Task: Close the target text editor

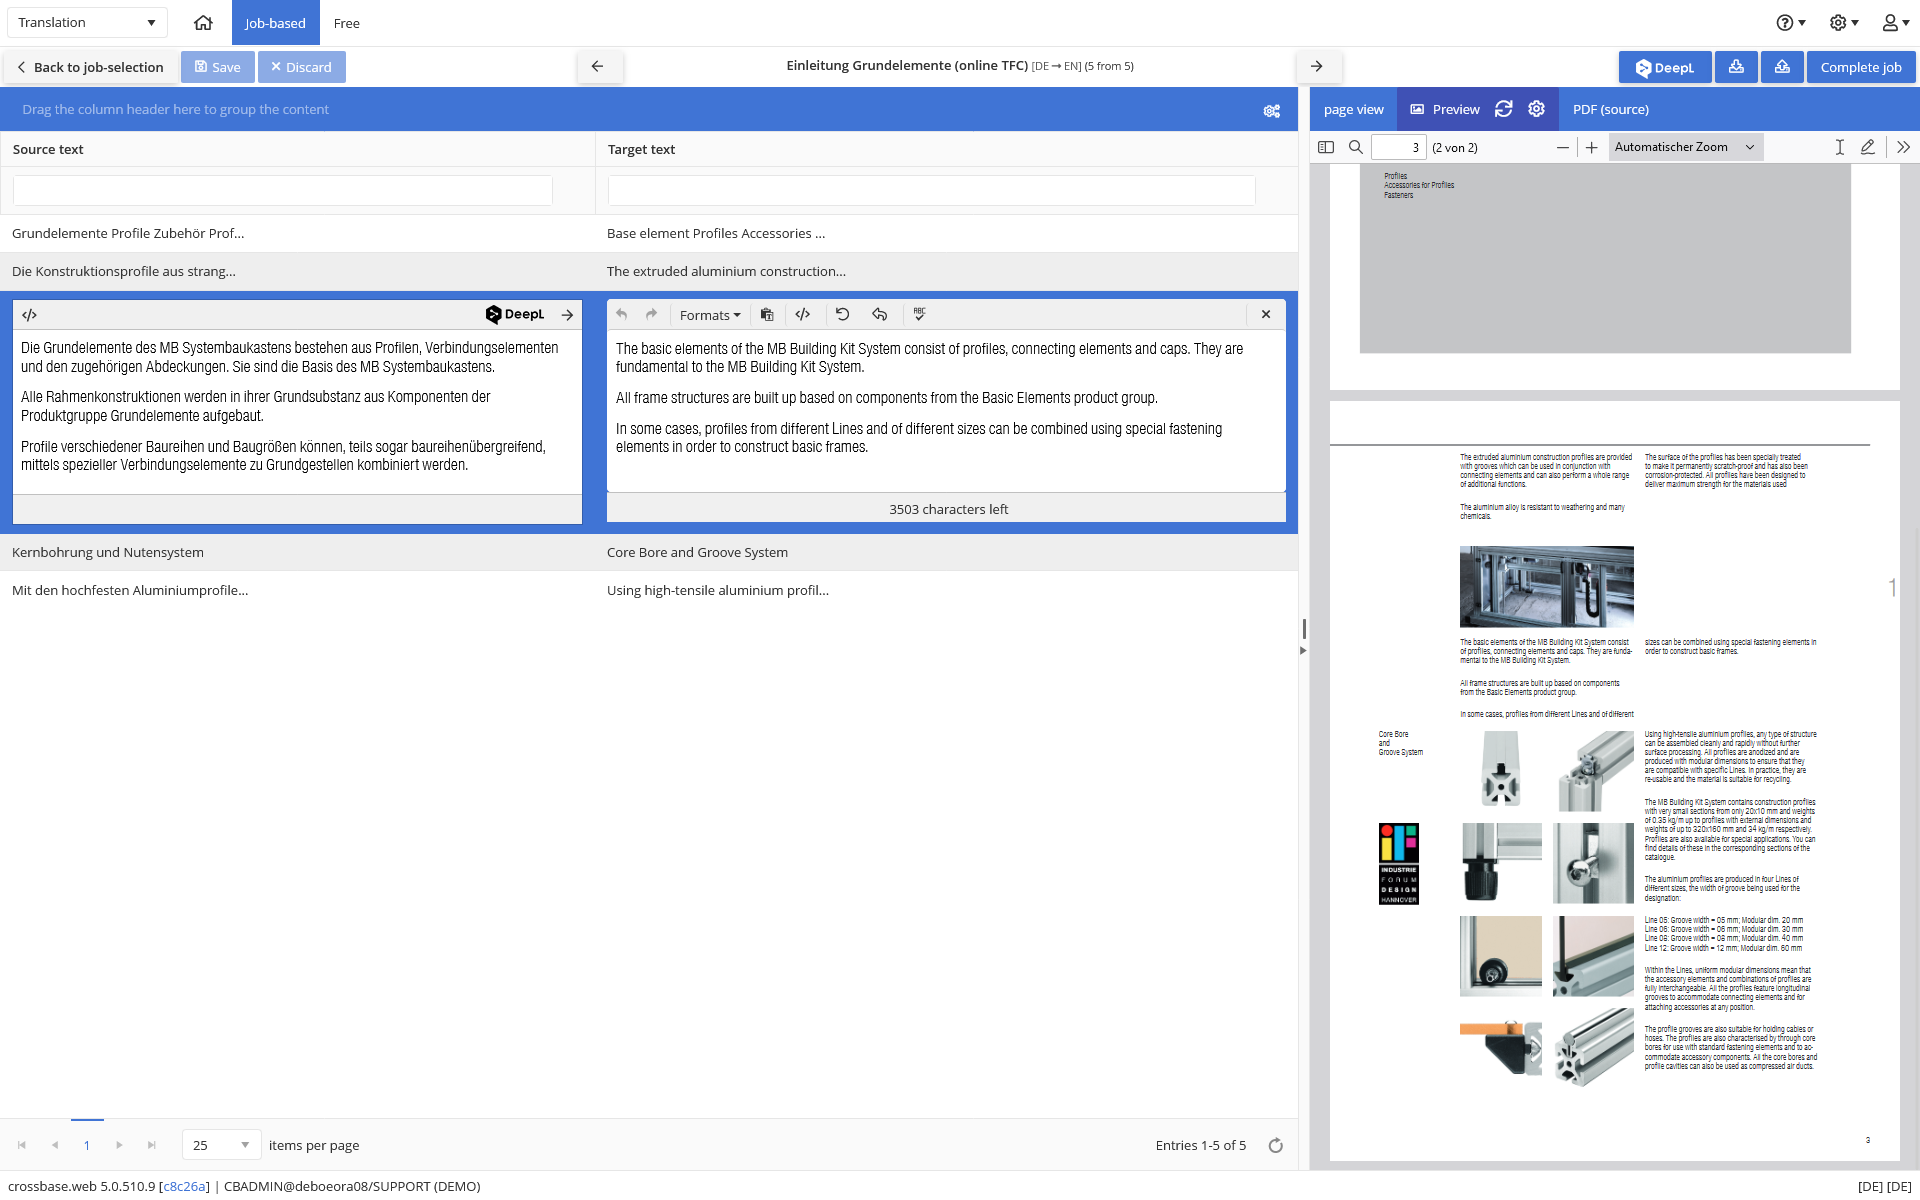Action: (x=1266, y=314)
